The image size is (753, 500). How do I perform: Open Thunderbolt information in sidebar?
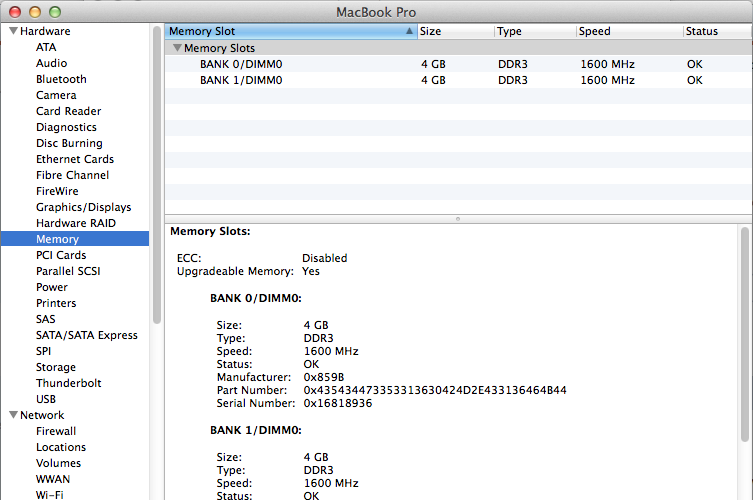pyautogui.click(x=69, y=383)
